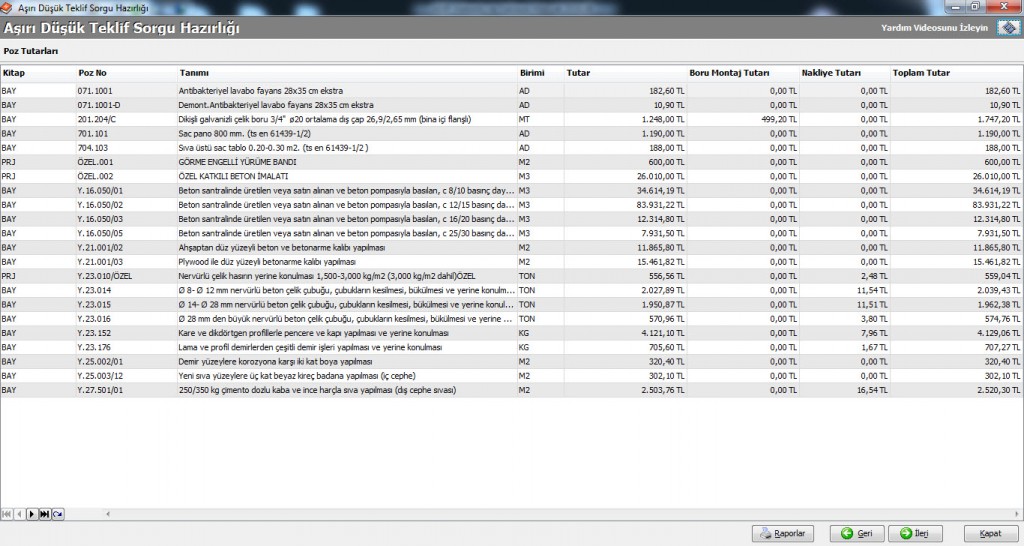Click the Nakliye Tutarı column header
This screenshot has height=546, width=1024.
831,73
